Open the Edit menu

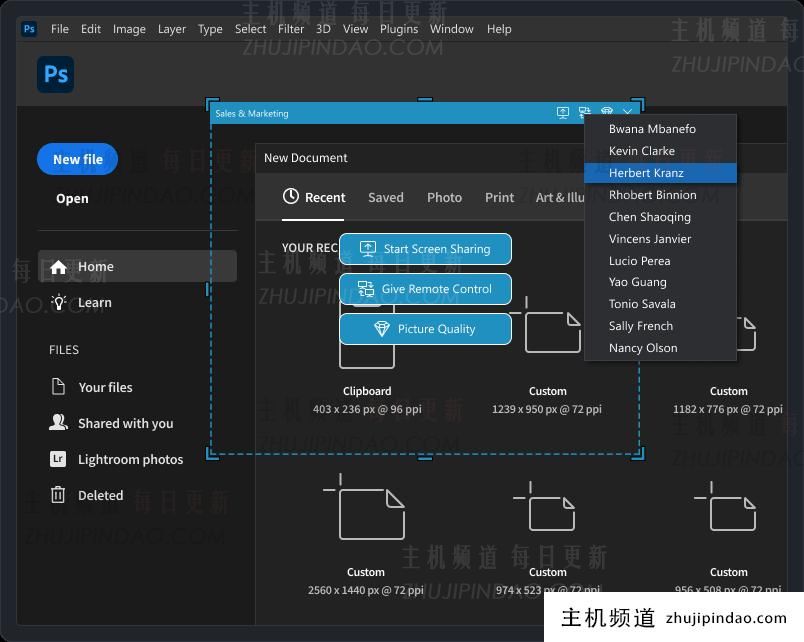click(91, 29)
